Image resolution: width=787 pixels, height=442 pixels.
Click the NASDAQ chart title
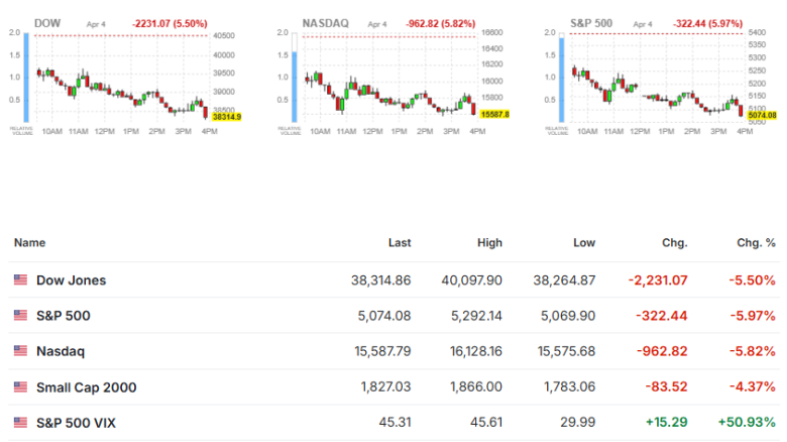(325, 23)
